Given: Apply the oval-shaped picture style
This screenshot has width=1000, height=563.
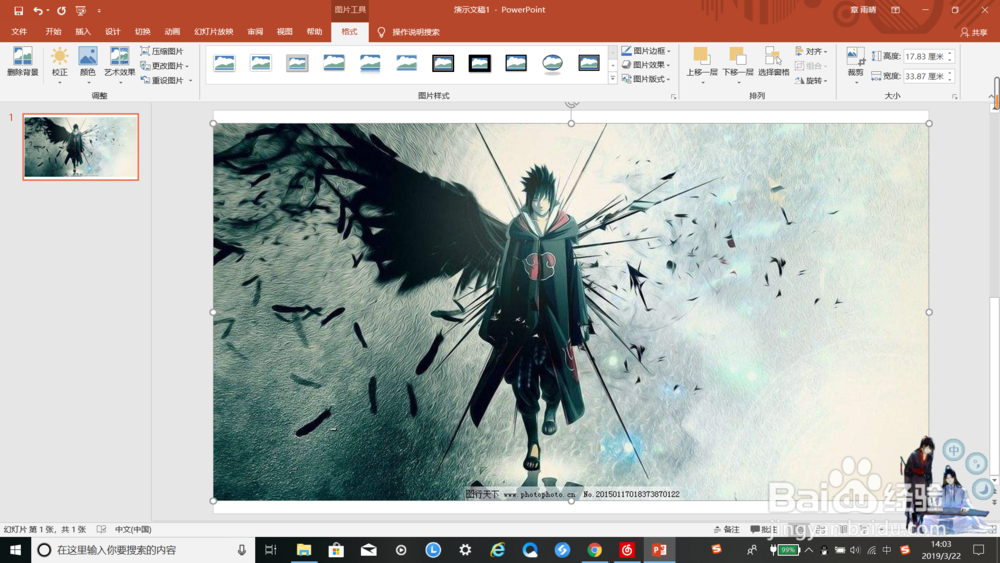Looking at the screenshot, I should click(552, 62).
